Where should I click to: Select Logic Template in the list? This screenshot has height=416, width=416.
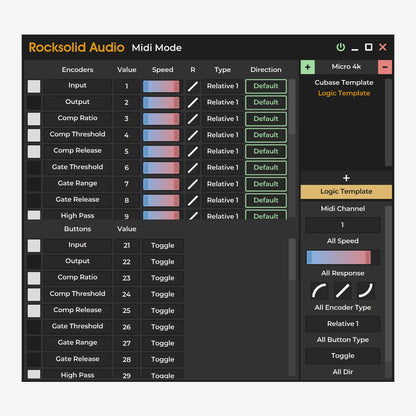click(344, 93)
